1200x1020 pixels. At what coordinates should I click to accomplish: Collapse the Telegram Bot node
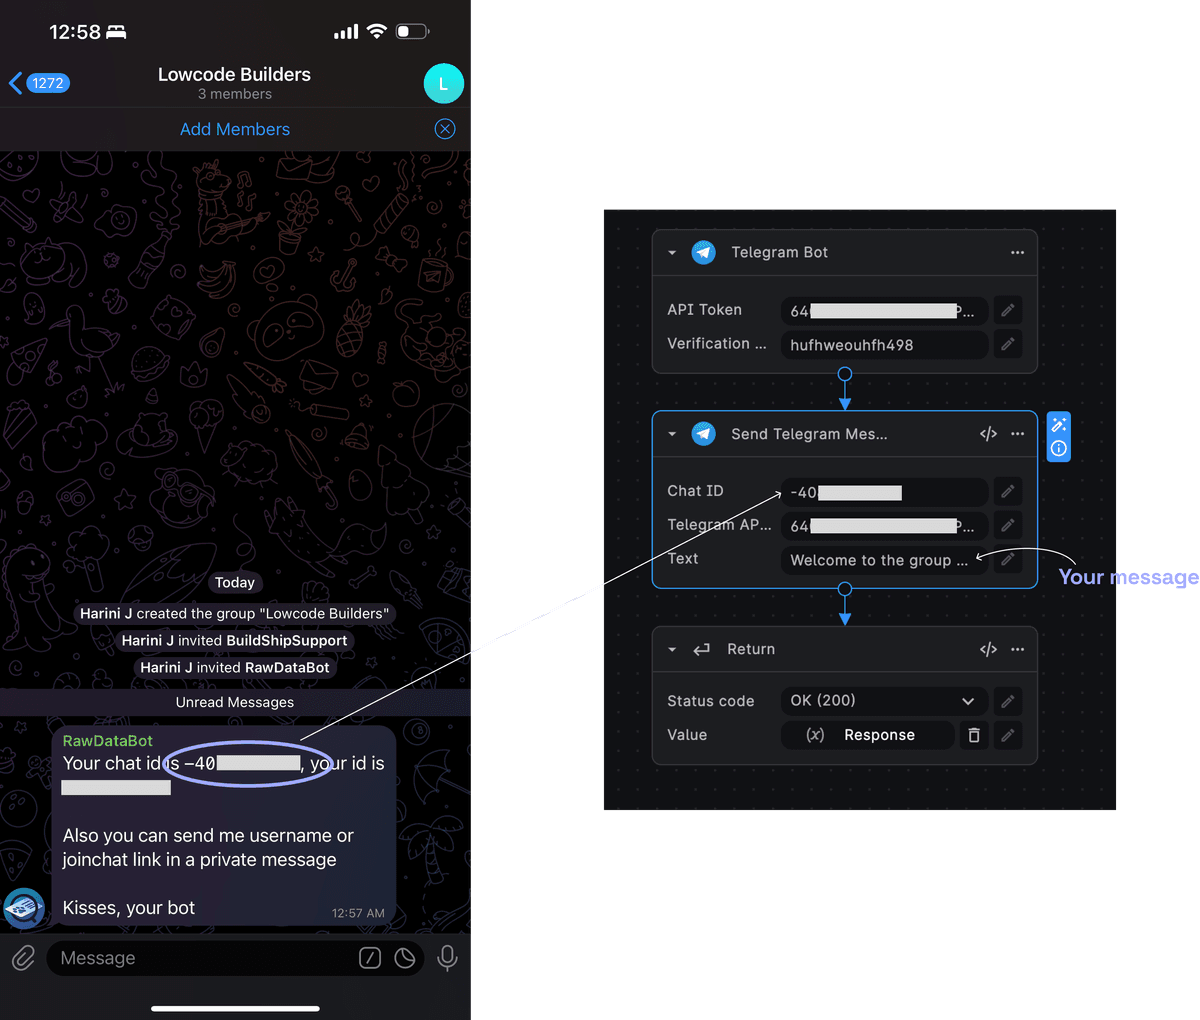coord(672,253)
